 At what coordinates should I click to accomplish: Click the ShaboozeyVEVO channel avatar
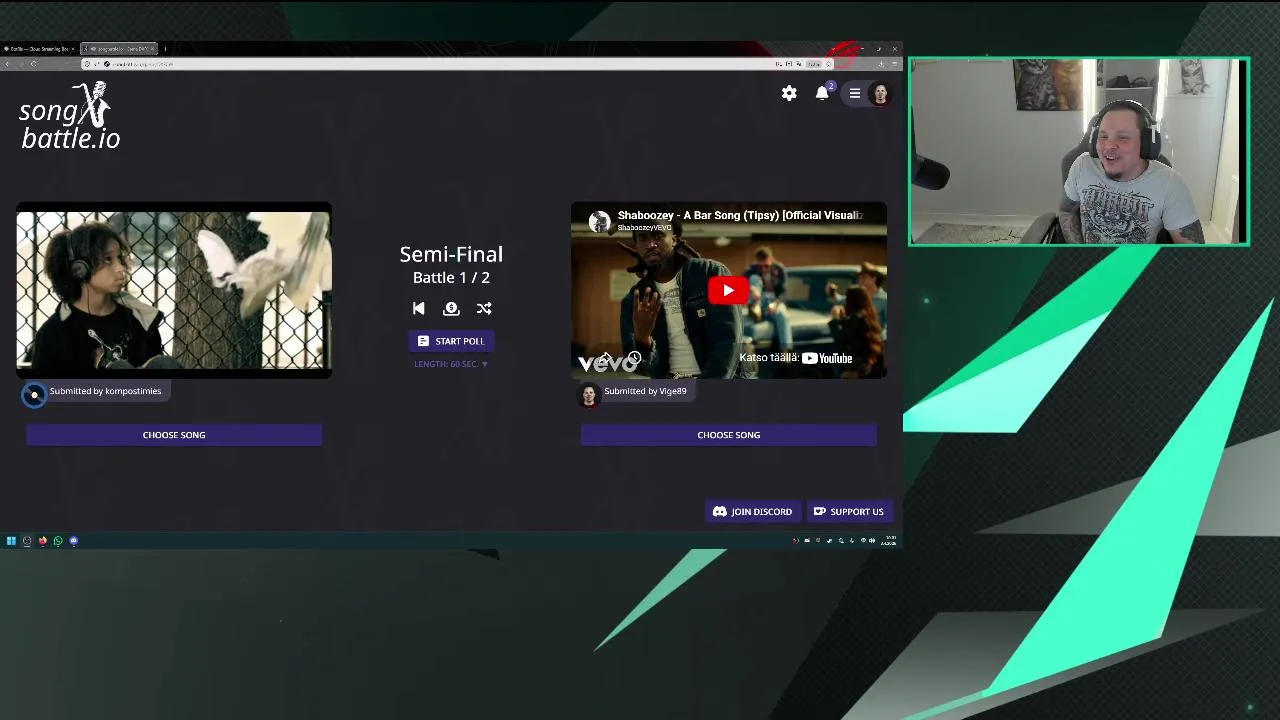599,222
